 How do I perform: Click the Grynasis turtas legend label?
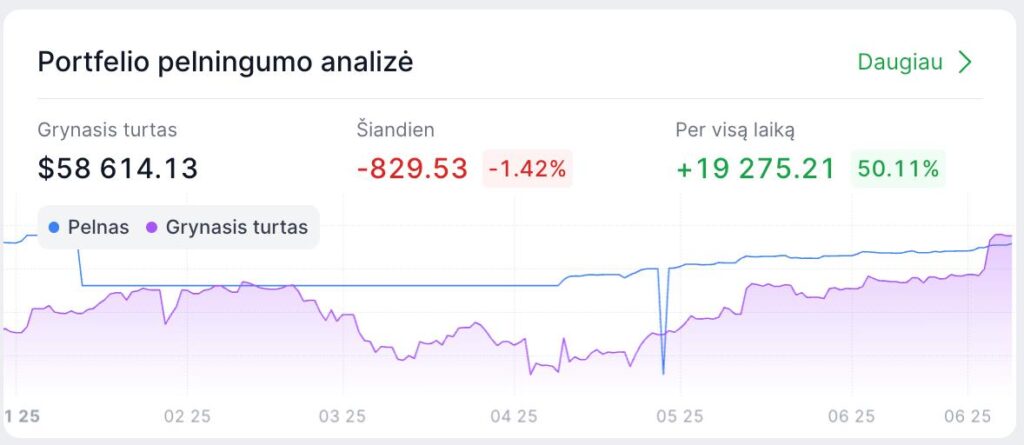[236, 227]
